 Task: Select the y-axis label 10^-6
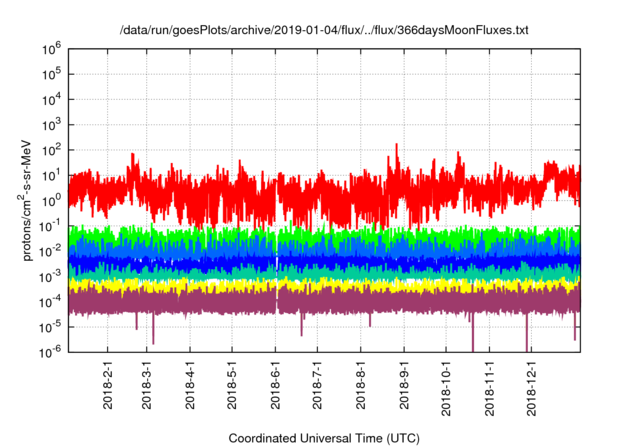51,352
